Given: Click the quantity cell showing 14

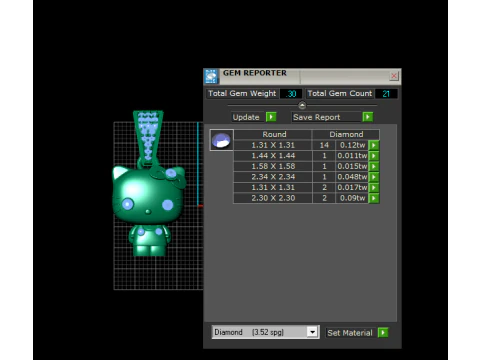Looking at the screenshot, I should pyautogui.click(x=324, y=145).
